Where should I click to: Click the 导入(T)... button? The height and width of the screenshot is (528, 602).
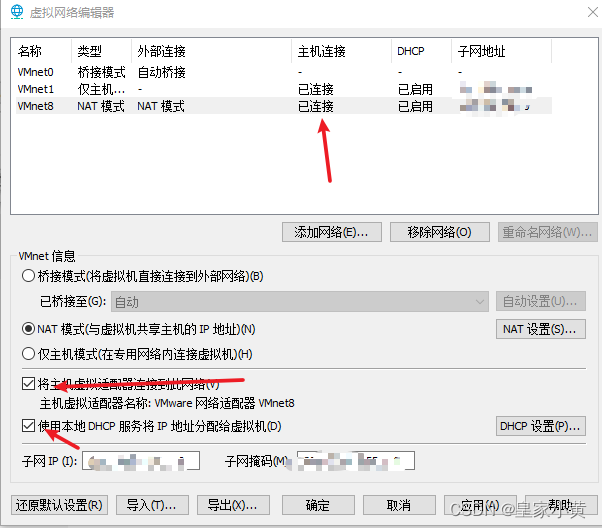(x=152, y=505)
